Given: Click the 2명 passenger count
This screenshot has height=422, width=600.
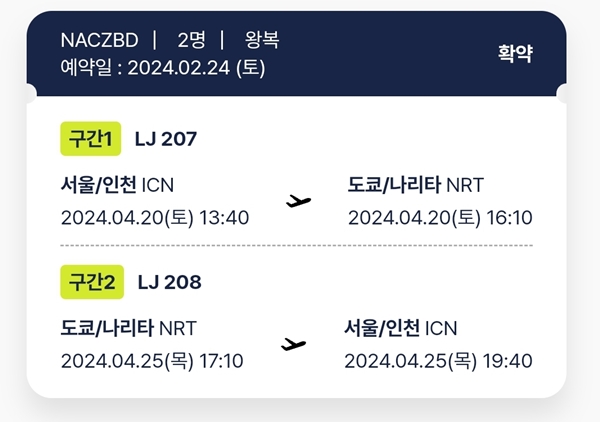Looking at the screenshot, I should coord(191,40).
